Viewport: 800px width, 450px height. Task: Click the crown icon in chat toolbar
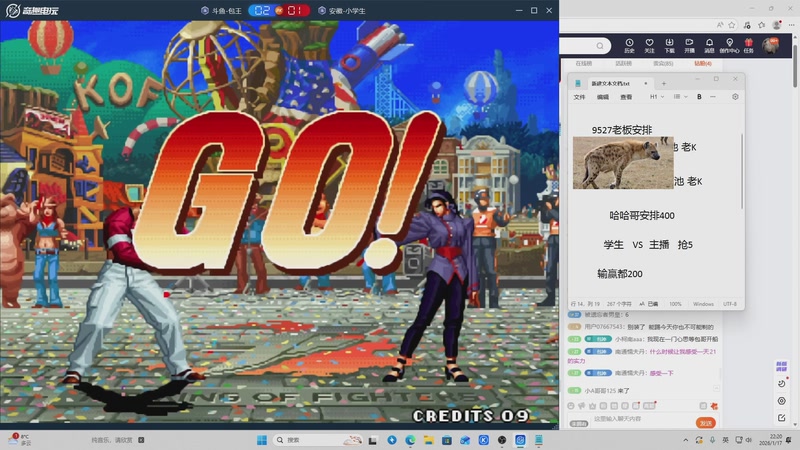(x=592, y=406)
